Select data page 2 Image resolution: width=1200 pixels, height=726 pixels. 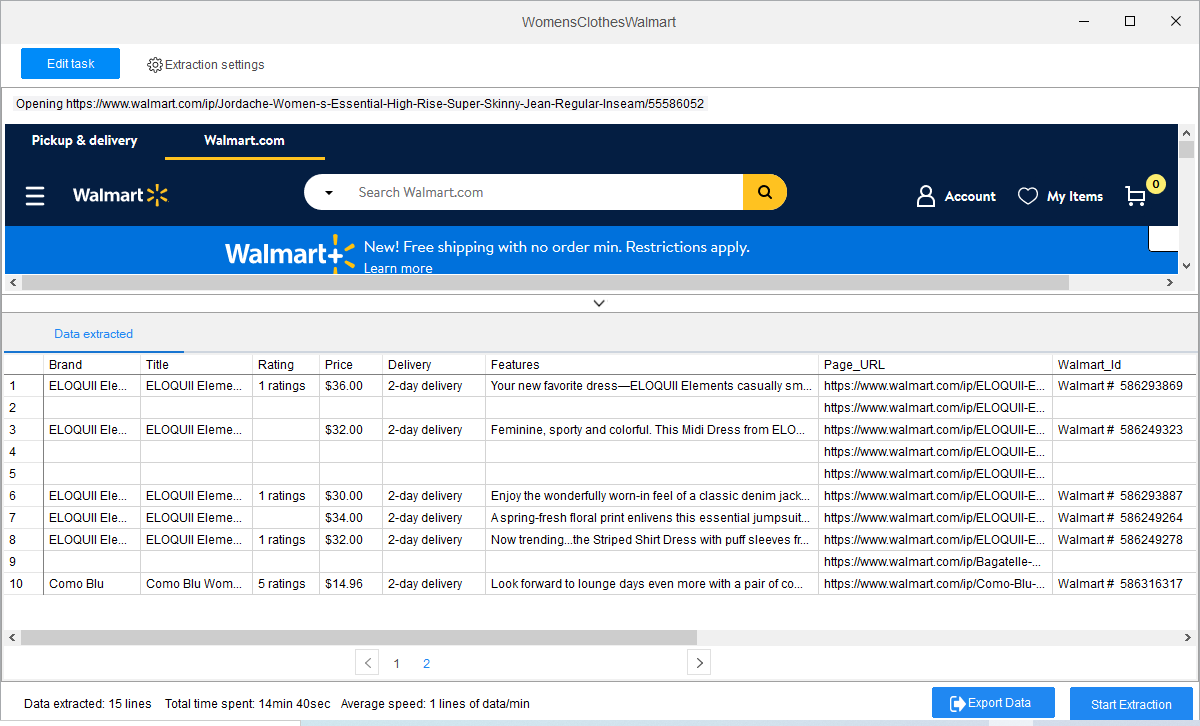tap(427, 663)
